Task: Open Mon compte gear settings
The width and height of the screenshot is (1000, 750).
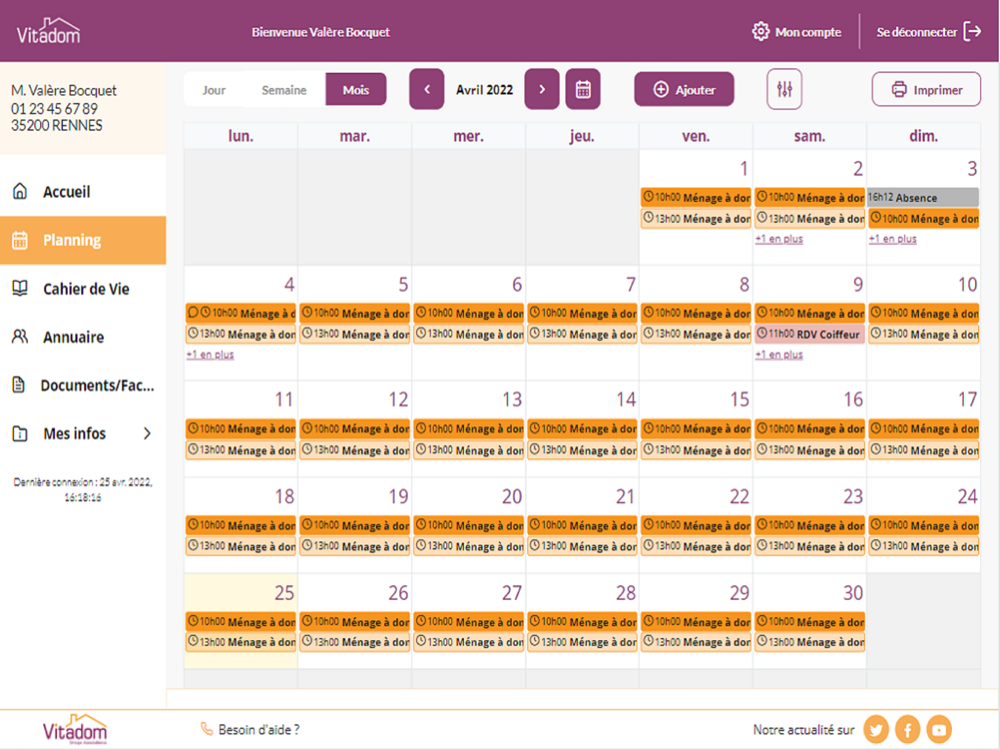Action: coord(760,31)
